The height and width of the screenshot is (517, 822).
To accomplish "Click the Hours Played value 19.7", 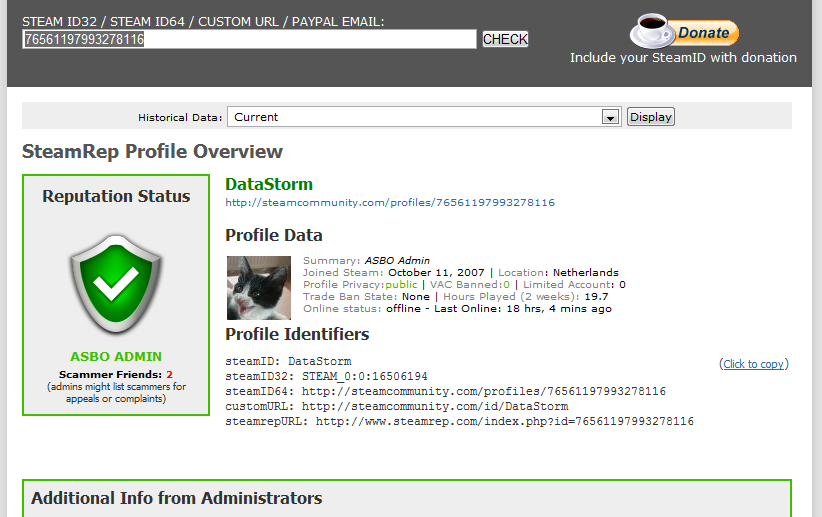I will tap(596, 297).
